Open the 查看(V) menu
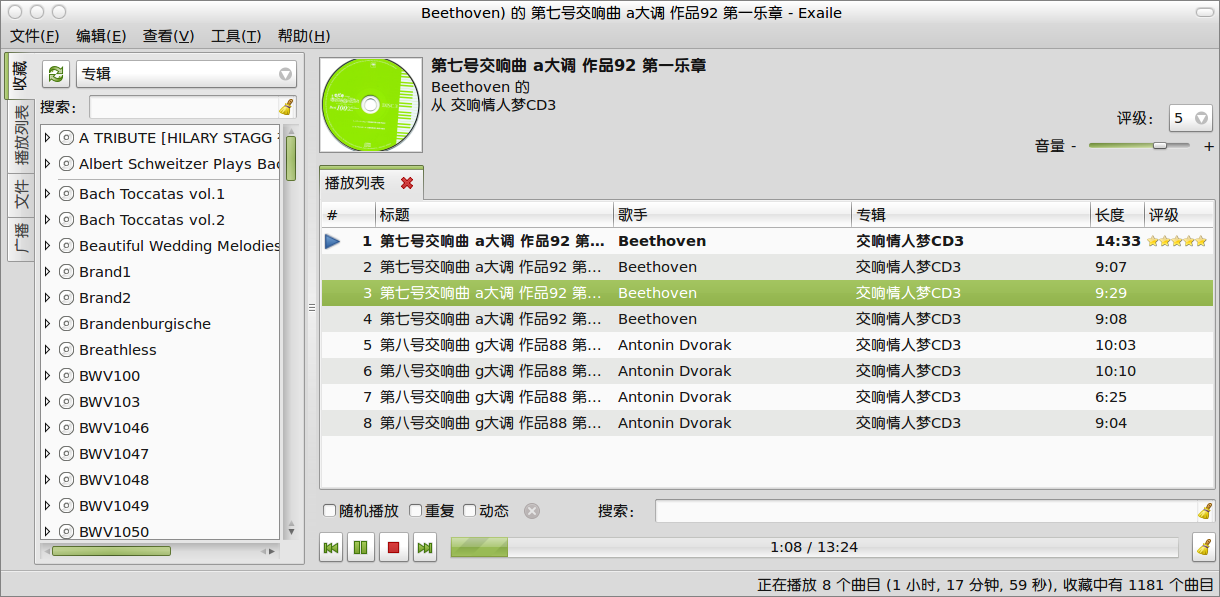 click(168, 36)
